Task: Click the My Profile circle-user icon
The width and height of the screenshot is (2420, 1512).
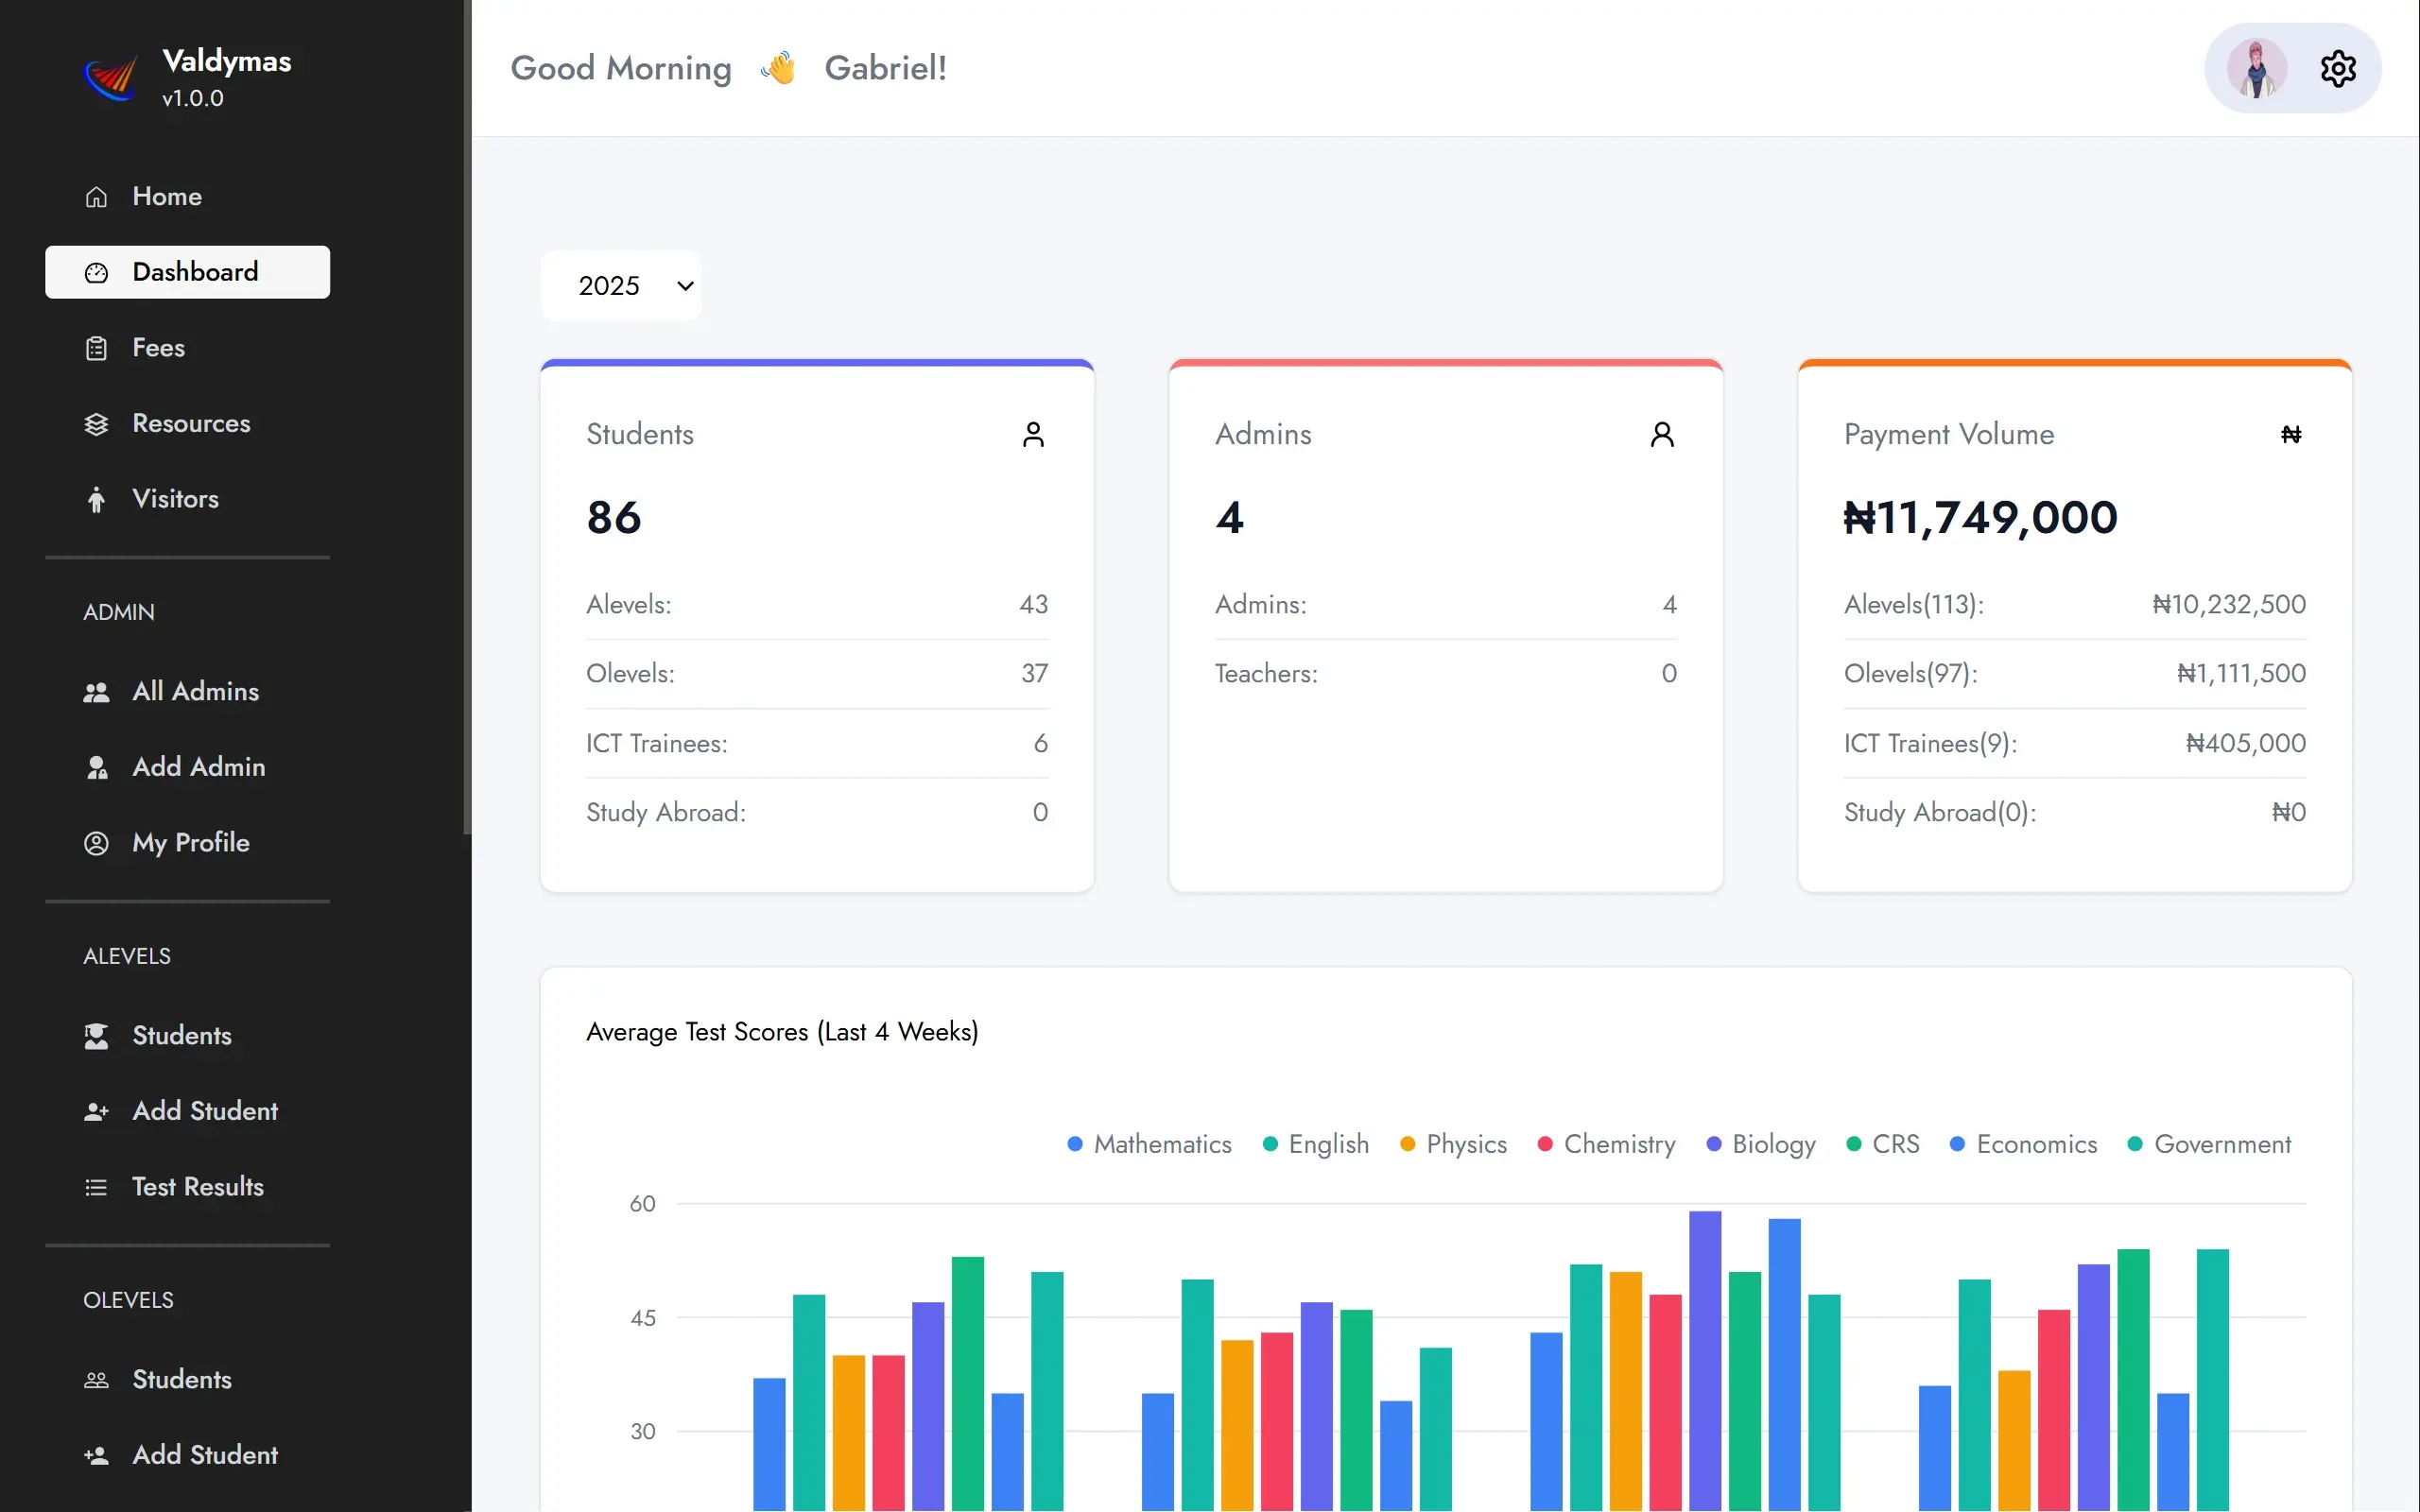Action: point(96,843)
